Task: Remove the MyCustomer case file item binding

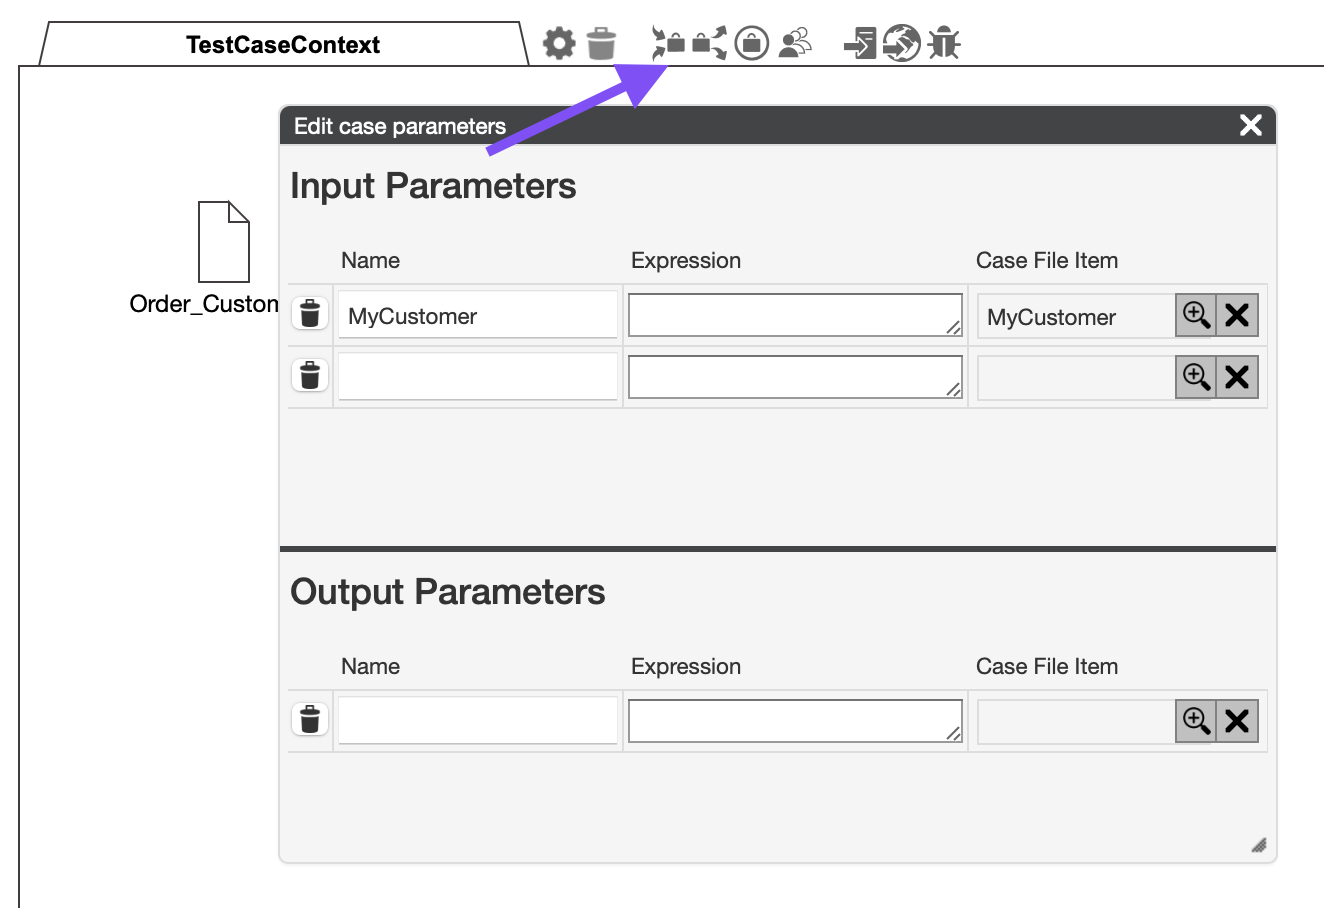Action: click(1237, 316)
